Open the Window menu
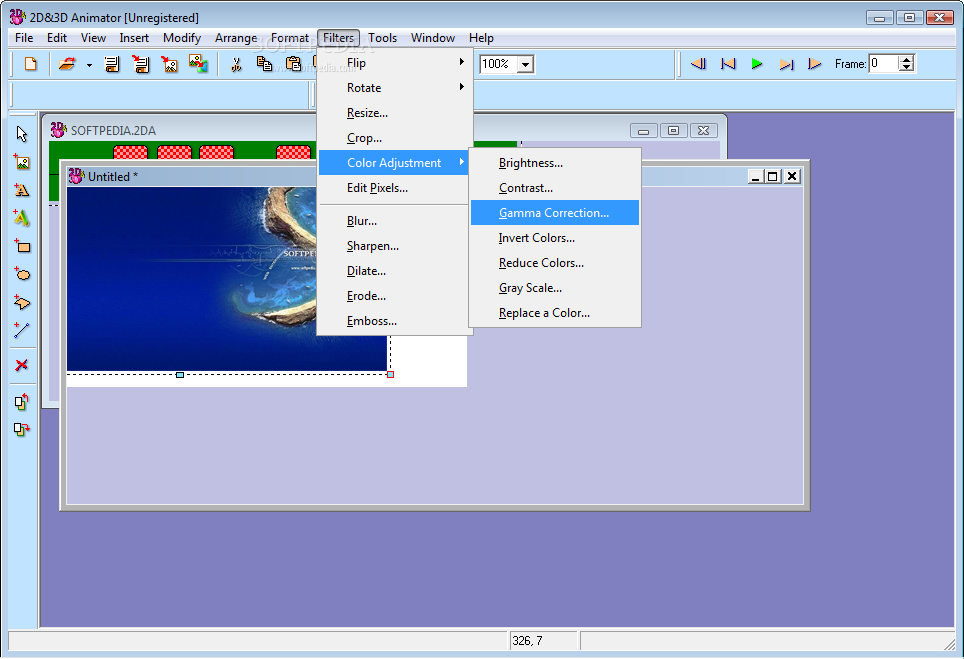 click(433, 38)
